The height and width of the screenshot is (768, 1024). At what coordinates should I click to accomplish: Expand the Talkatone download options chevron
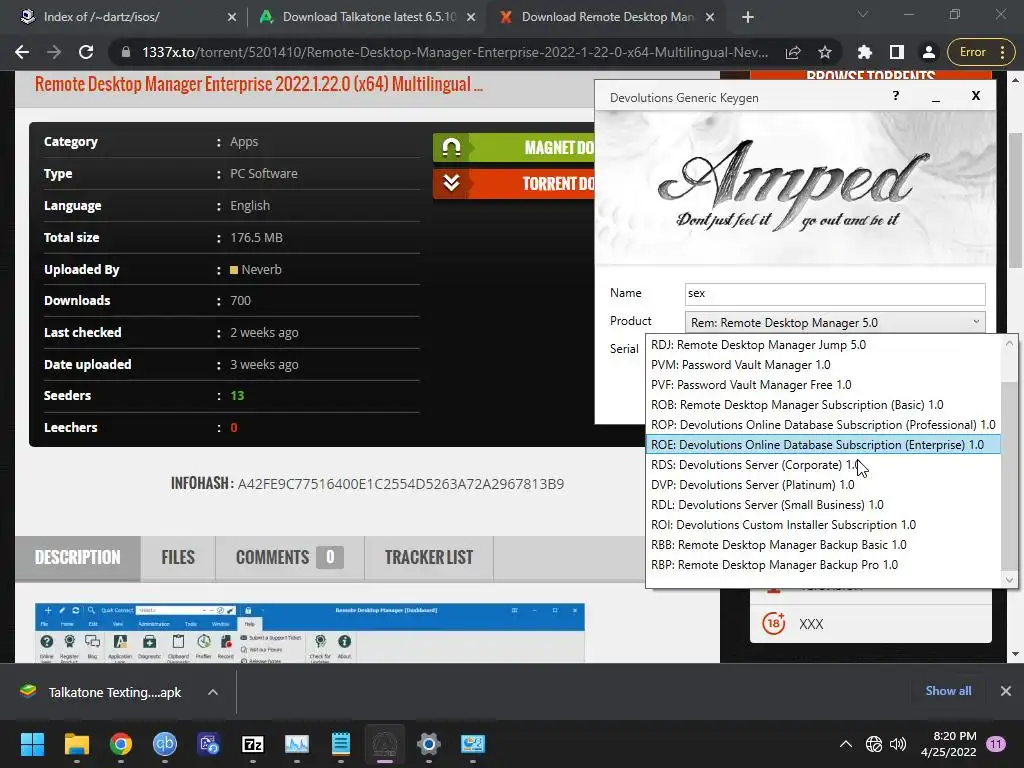(x=213, y=692)
